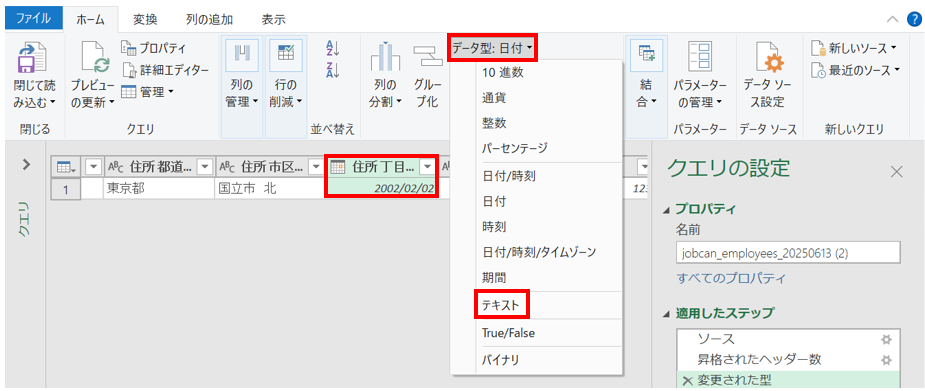925x391 pixels.
Task: Choose テキスト data type
Action: coord(500,305)
